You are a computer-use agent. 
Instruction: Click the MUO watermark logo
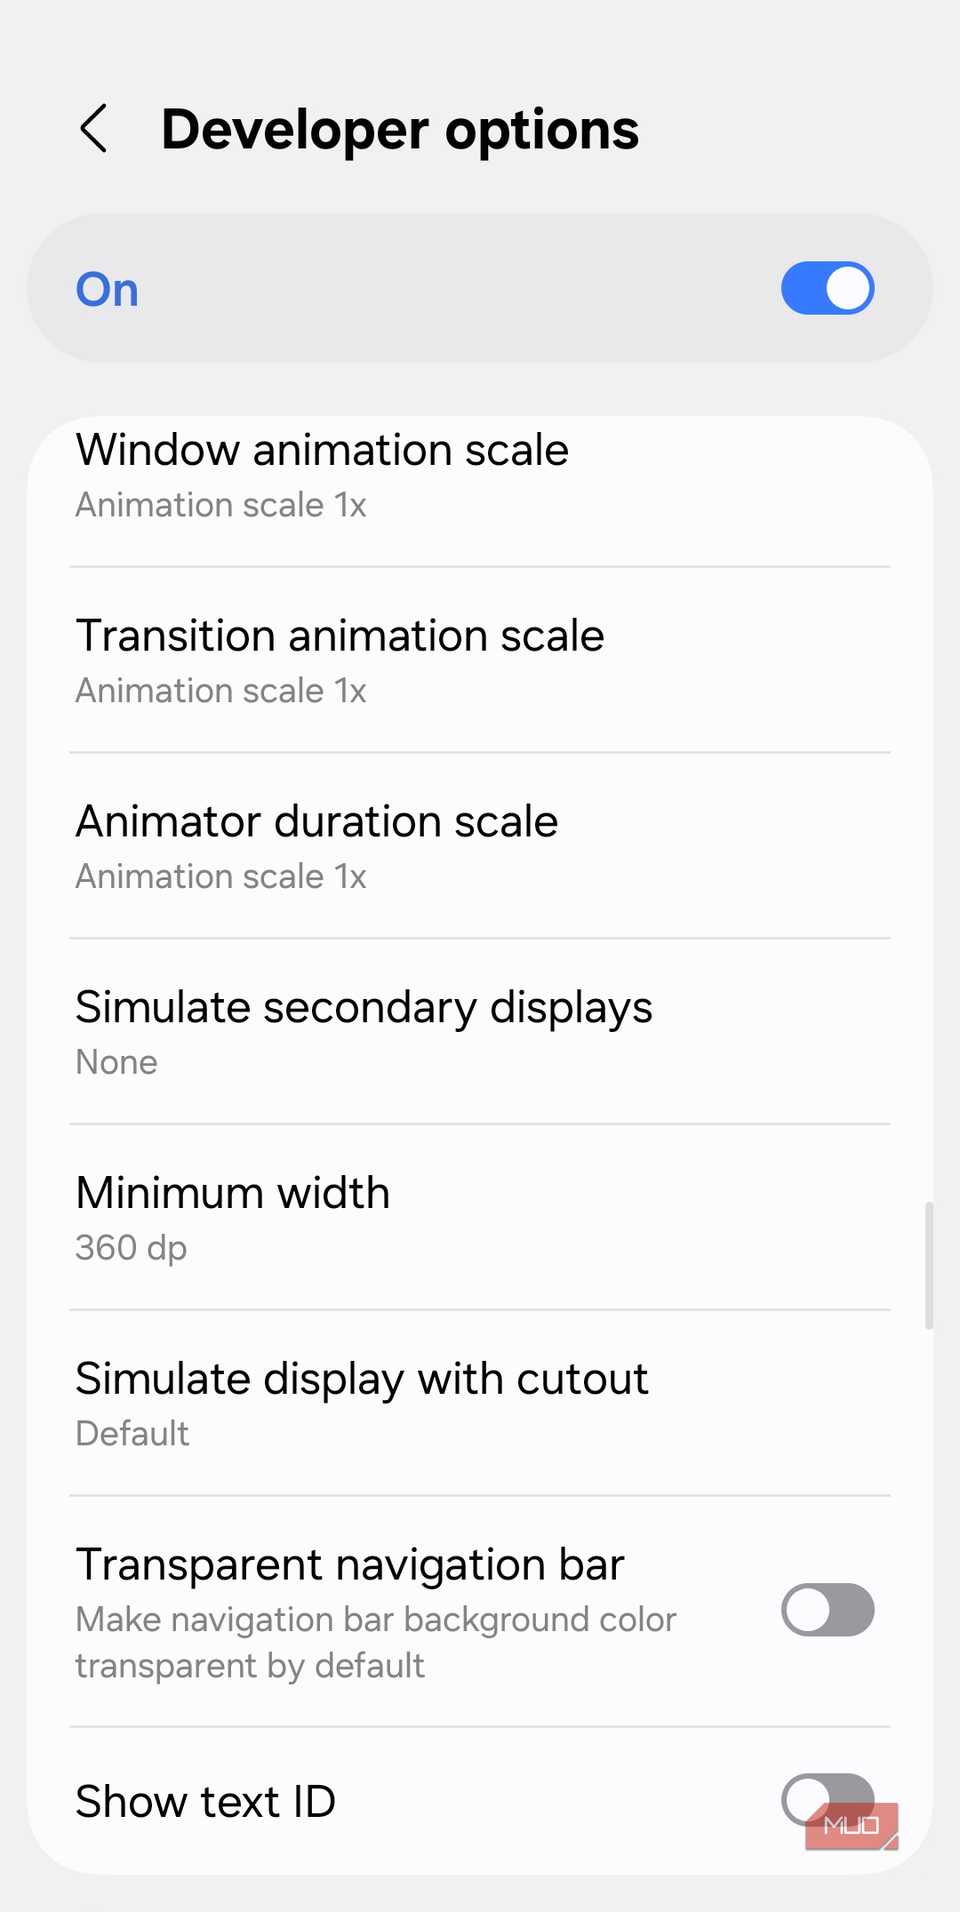tap(851, 1826)
